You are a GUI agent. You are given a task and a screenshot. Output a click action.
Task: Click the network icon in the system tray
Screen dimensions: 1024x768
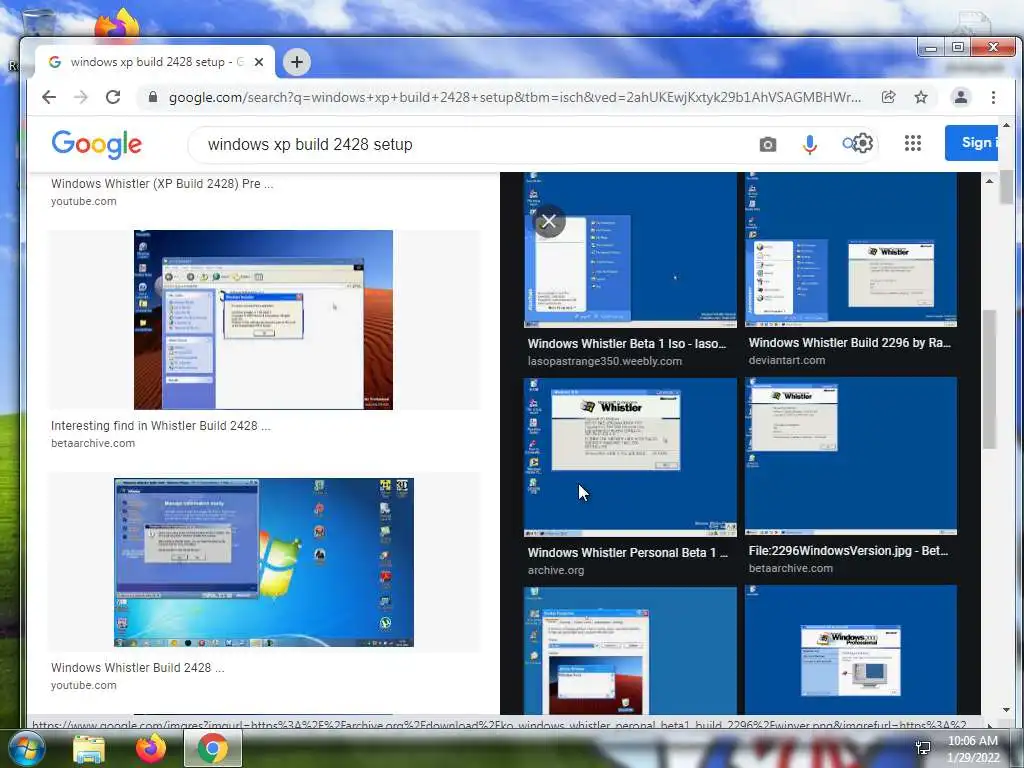(923, 748)
